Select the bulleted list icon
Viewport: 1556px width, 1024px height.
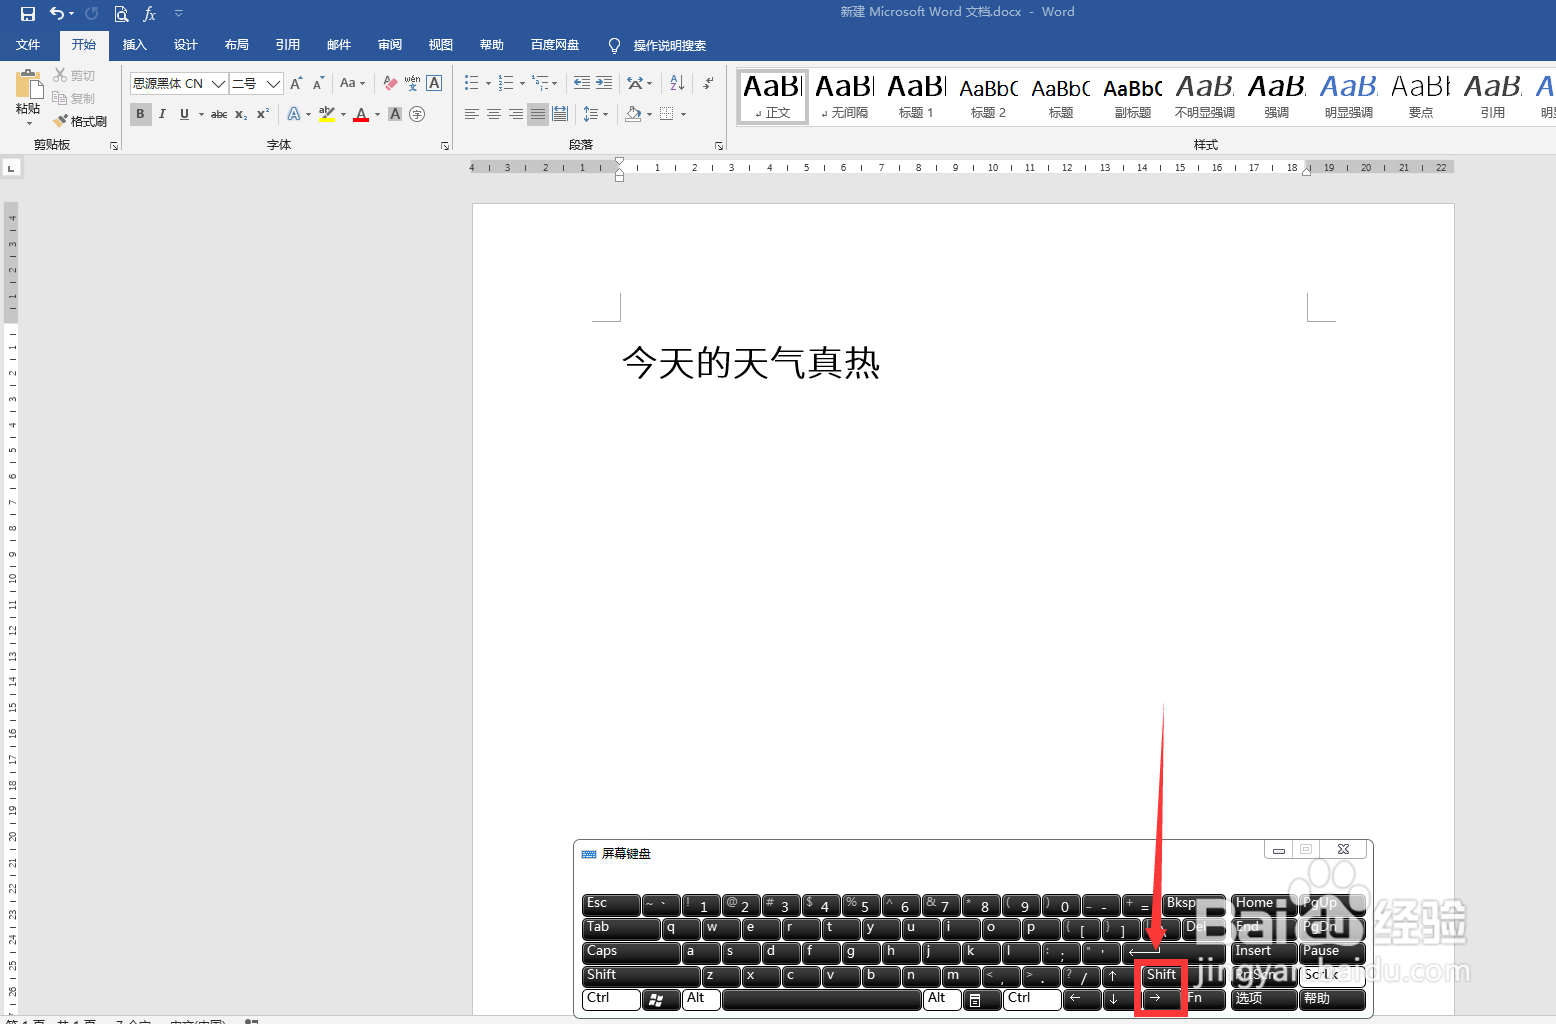coord(471,82)
